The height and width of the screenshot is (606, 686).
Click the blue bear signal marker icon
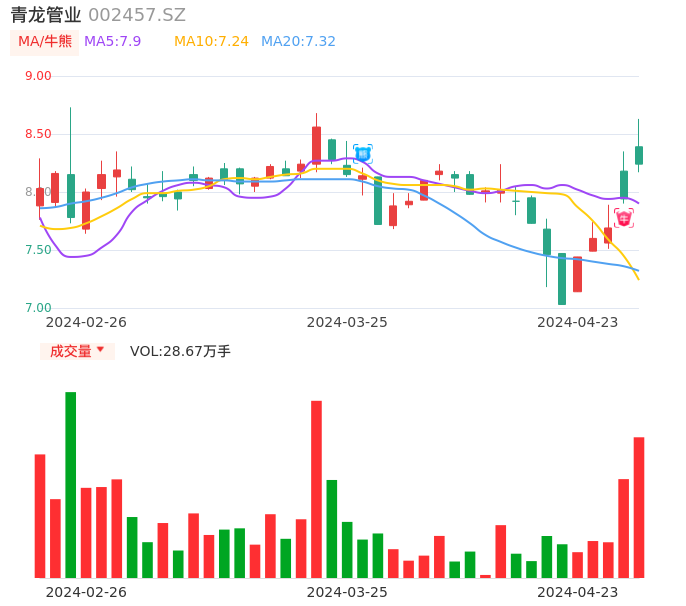point(362,153)
